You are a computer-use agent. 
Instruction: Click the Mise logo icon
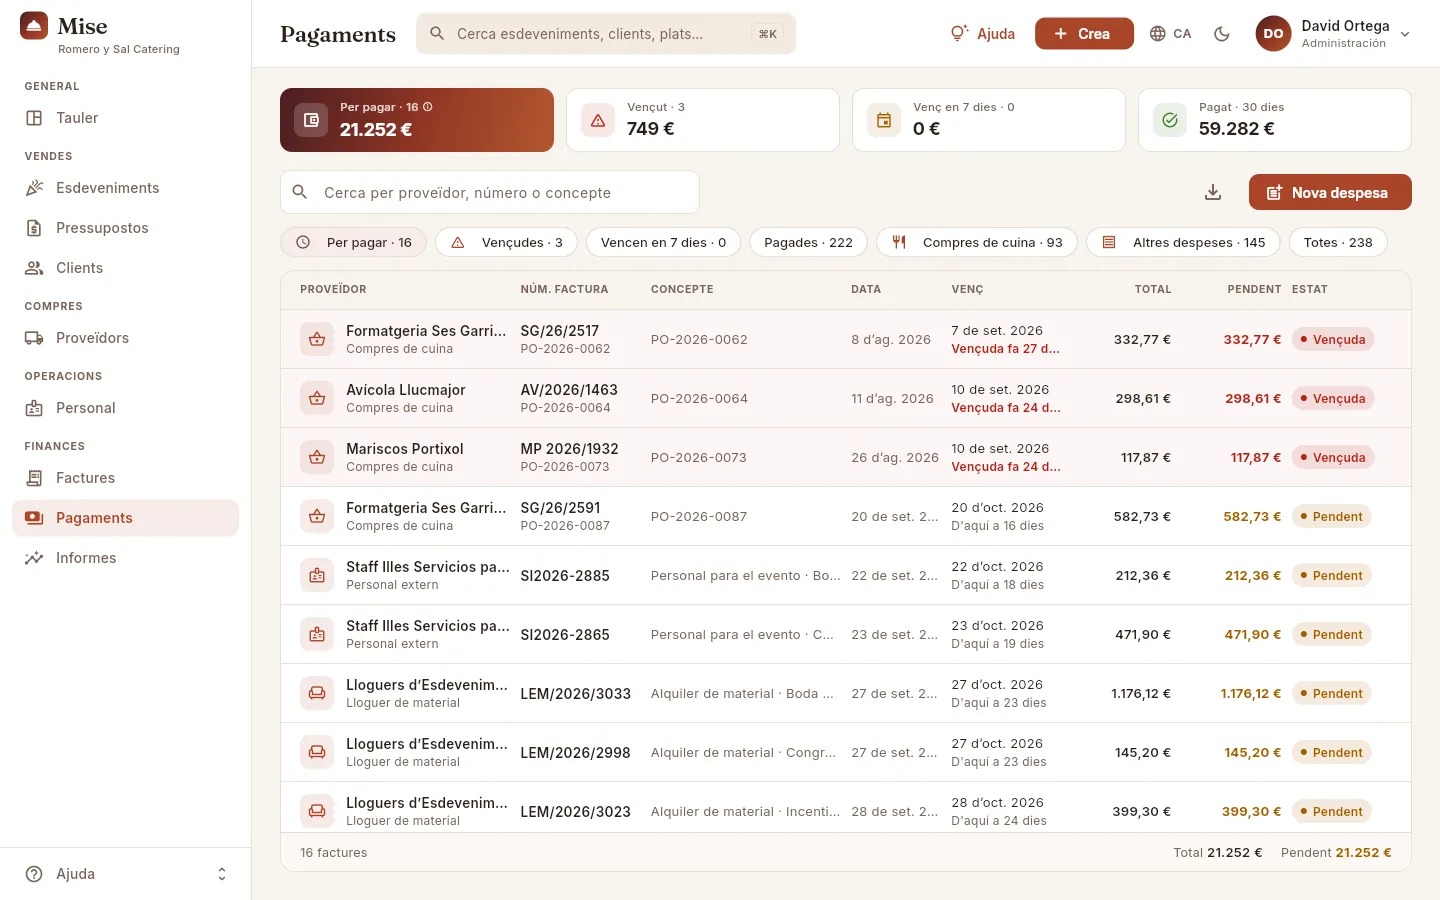[34, 26]
